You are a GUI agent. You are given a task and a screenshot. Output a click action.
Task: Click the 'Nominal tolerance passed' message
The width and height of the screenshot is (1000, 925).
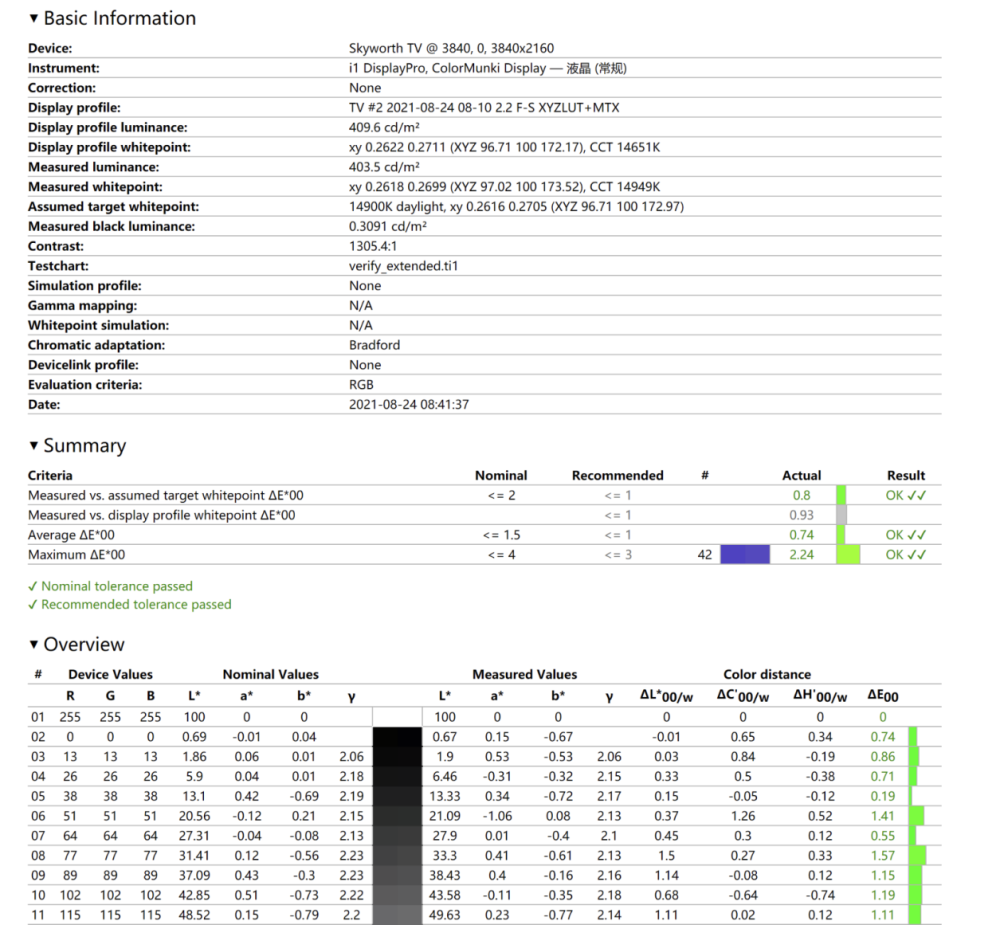pyautogui.click(x=110, y=586)
